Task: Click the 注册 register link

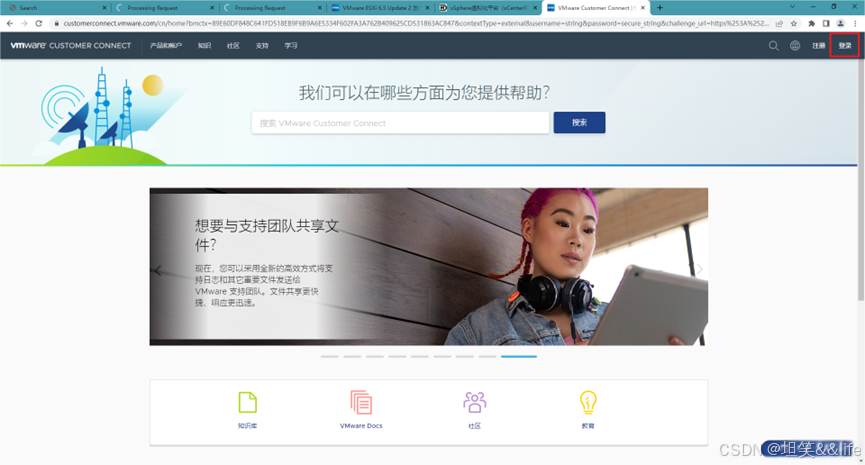Action: (x=819, y=46)
